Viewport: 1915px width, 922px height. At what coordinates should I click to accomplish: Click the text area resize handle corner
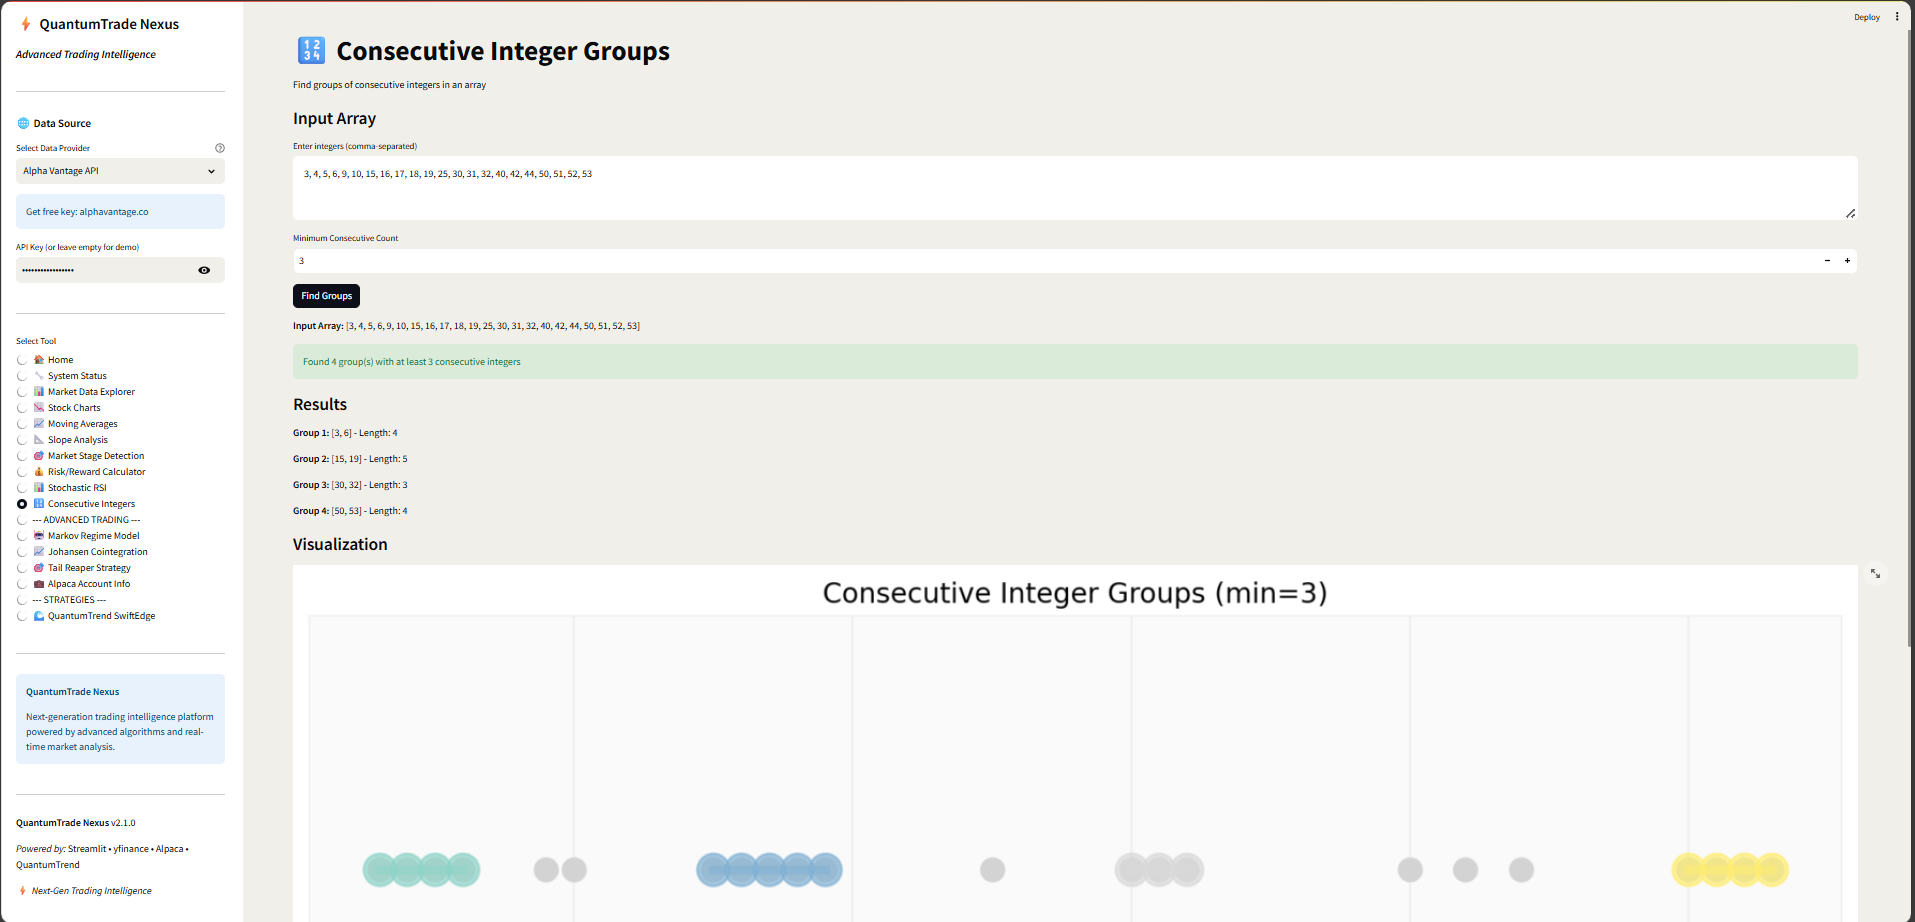point(1851,213)
